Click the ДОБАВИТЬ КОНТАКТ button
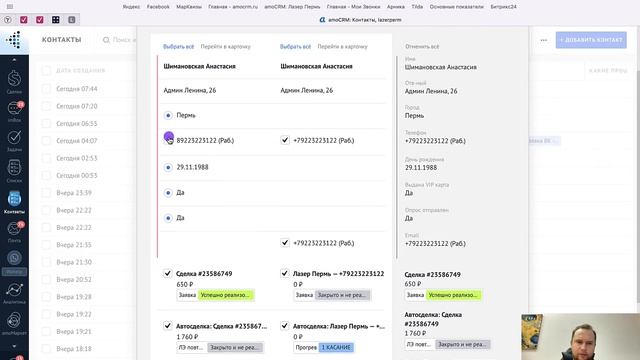Image resolution: width=640 pixels, height=360 pixels. click(x=591, y=40)
